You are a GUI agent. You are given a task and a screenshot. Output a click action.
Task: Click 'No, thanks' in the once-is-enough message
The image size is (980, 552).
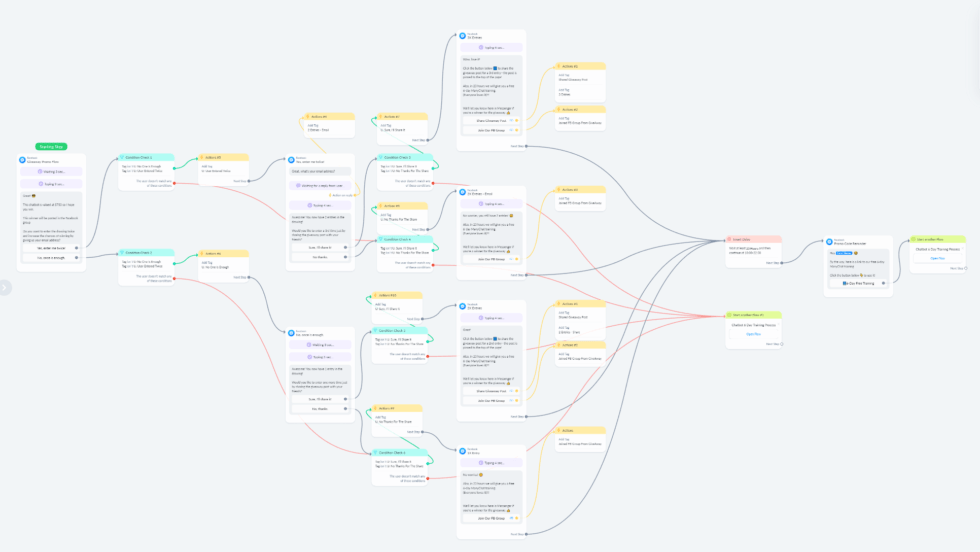(x=320, y=409)
